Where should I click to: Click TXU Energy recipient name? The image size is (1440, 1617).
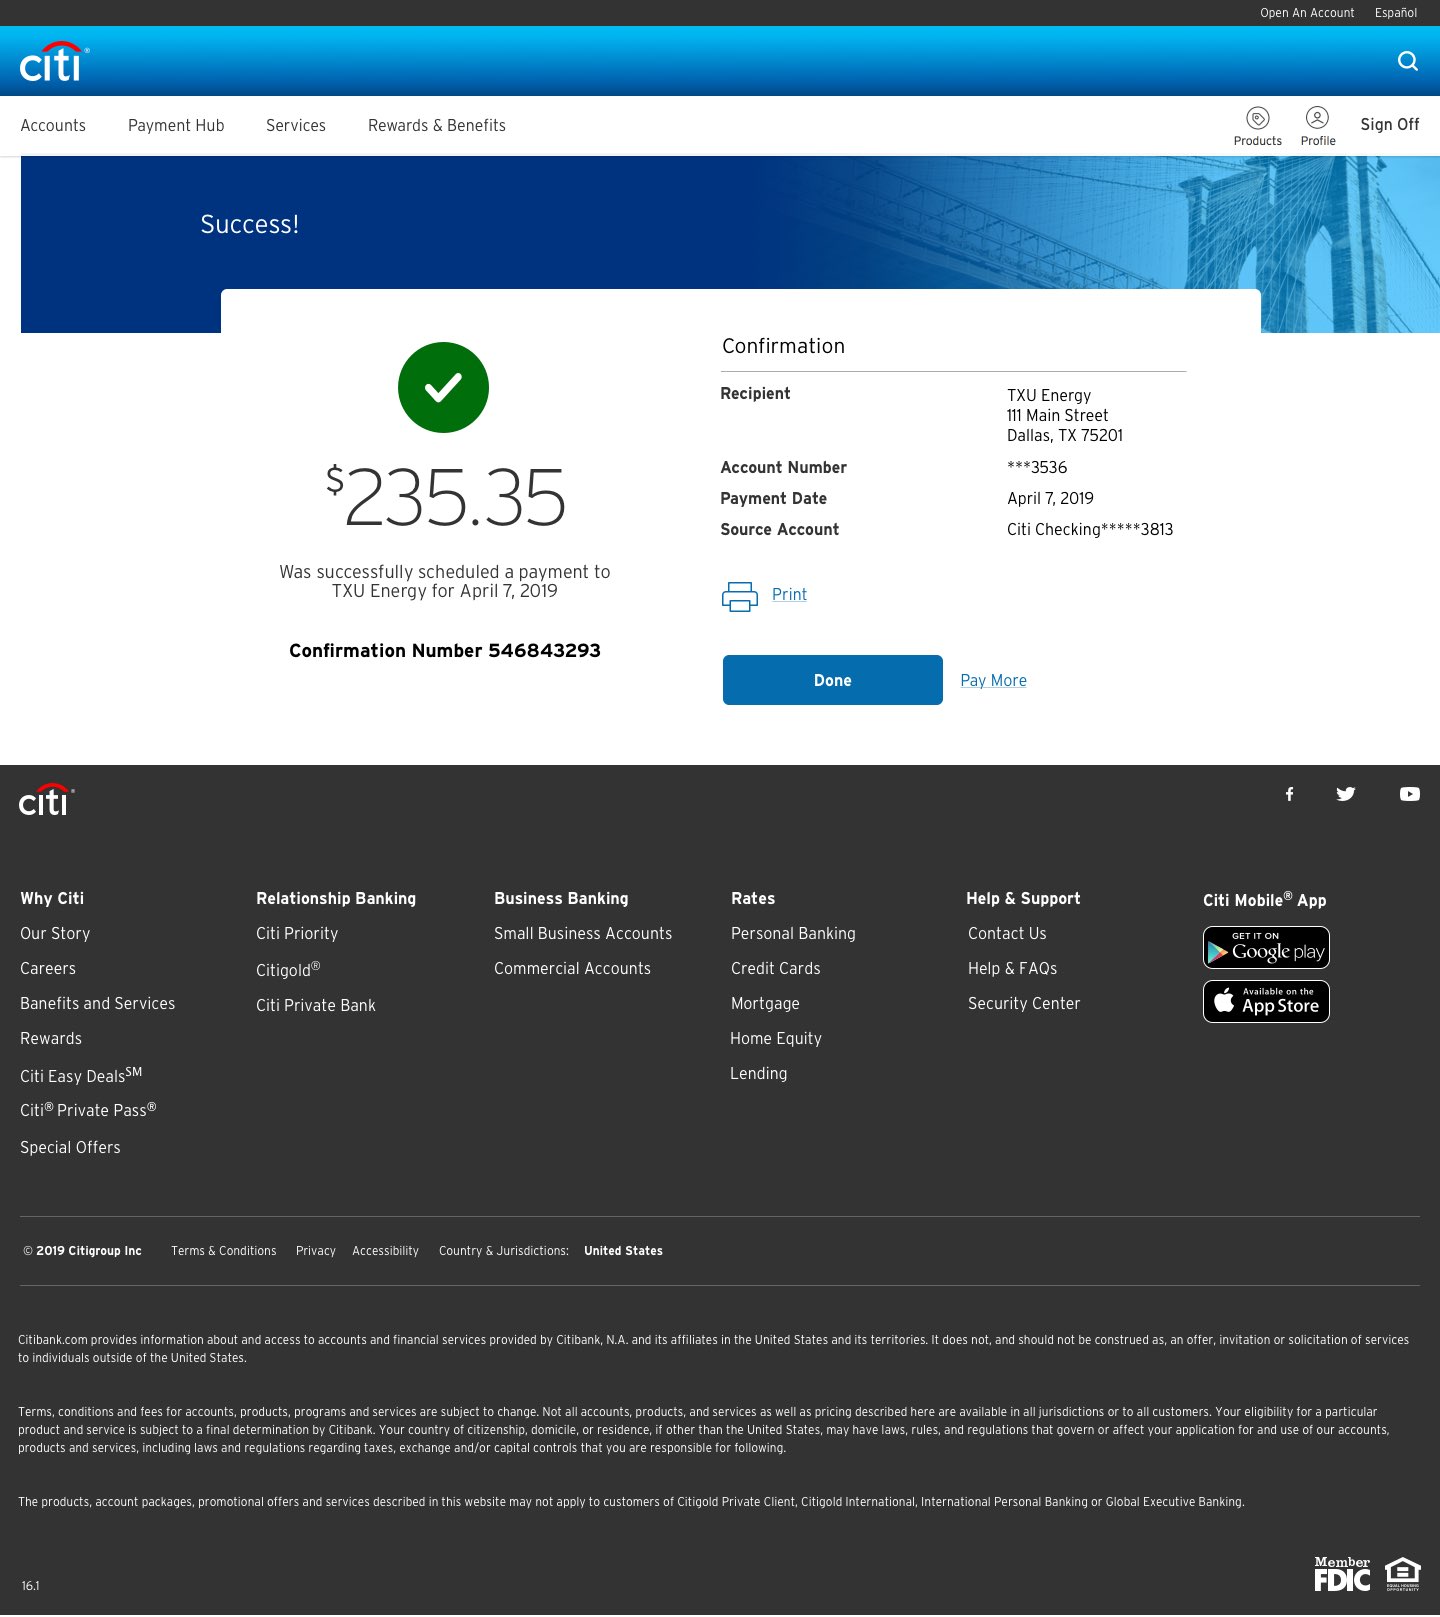(x=1049, y=396)
